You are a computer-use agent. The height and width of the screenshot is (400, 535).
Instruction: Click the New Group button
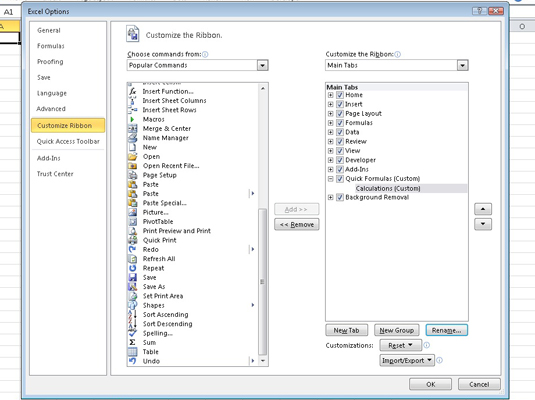397,330
